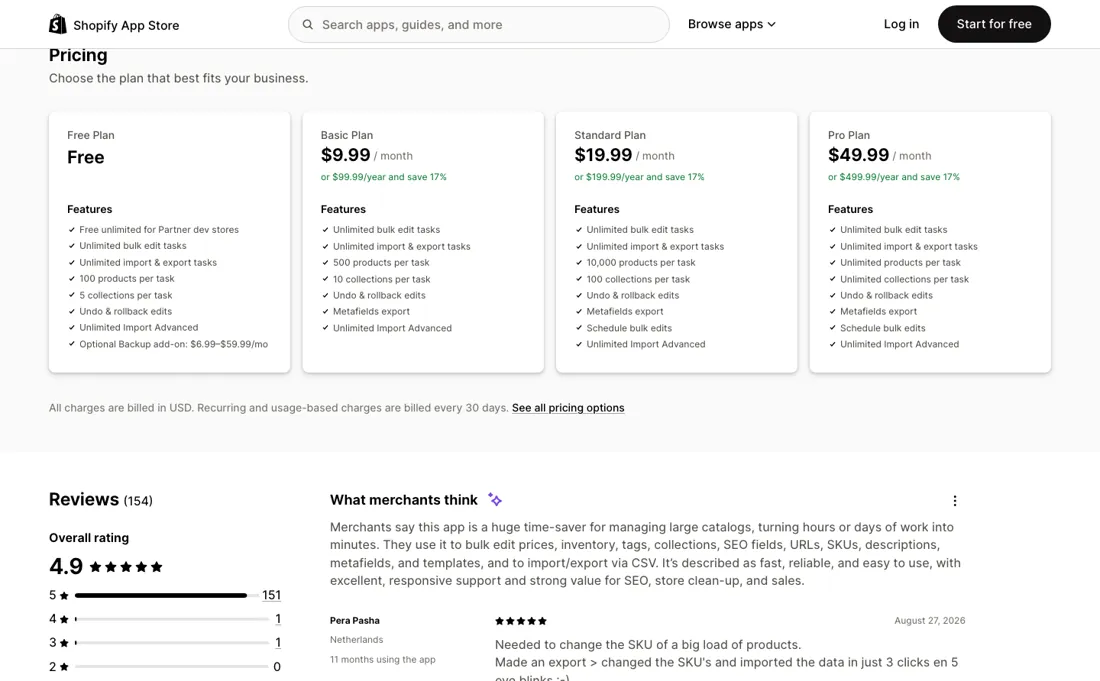Viewport: 1100px width, 681px height.
Task: Click 'Metafields export' in Basic Plan
Action: [371, 312]
